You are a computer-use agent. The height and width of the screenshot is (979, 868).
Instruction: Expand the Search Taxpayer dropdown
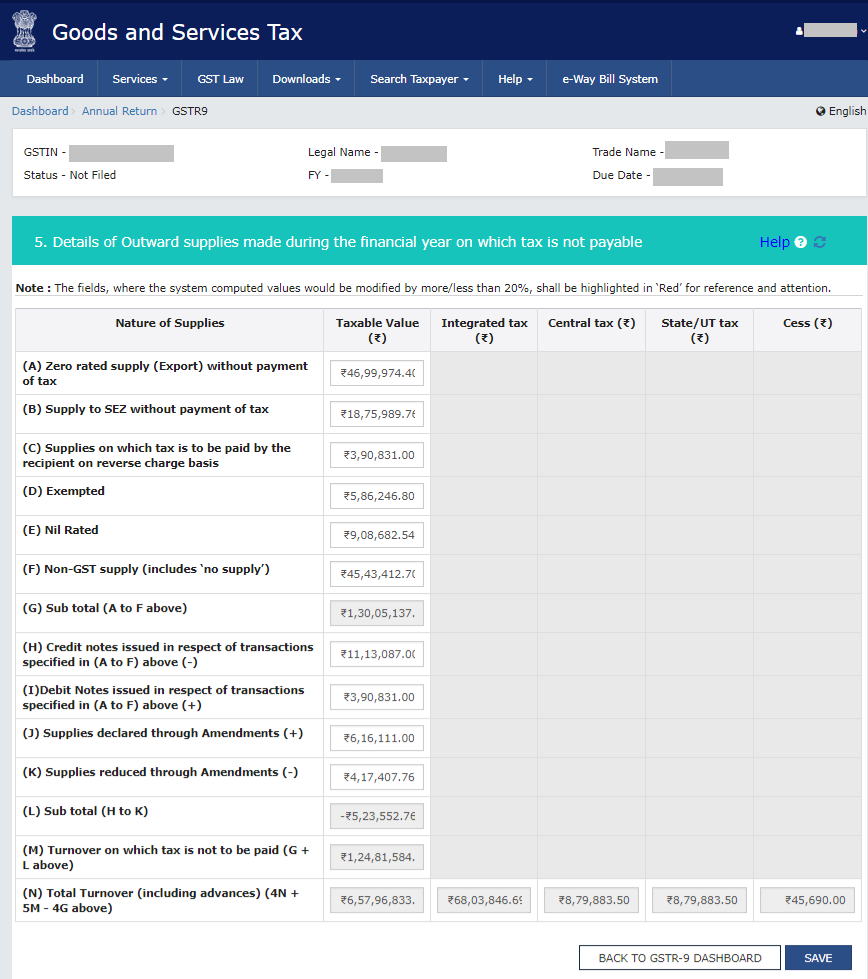[x=419, y=79]
